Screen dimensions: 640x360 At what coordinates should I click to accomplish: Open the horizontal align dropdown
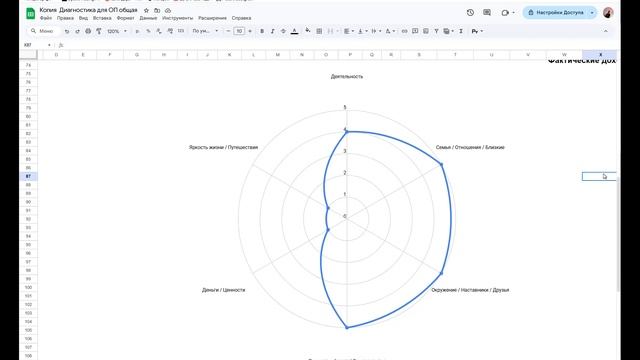(348, 31)
